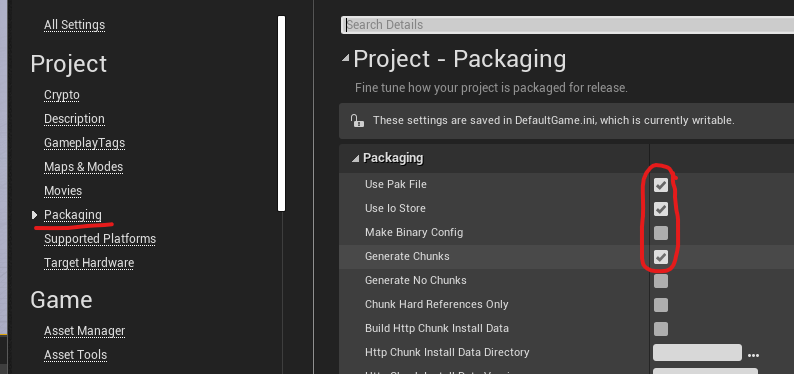Image resolution: width=794 pixels, height=374 pixels.
Task: Open the Description settings page
Action: point(74,118)
